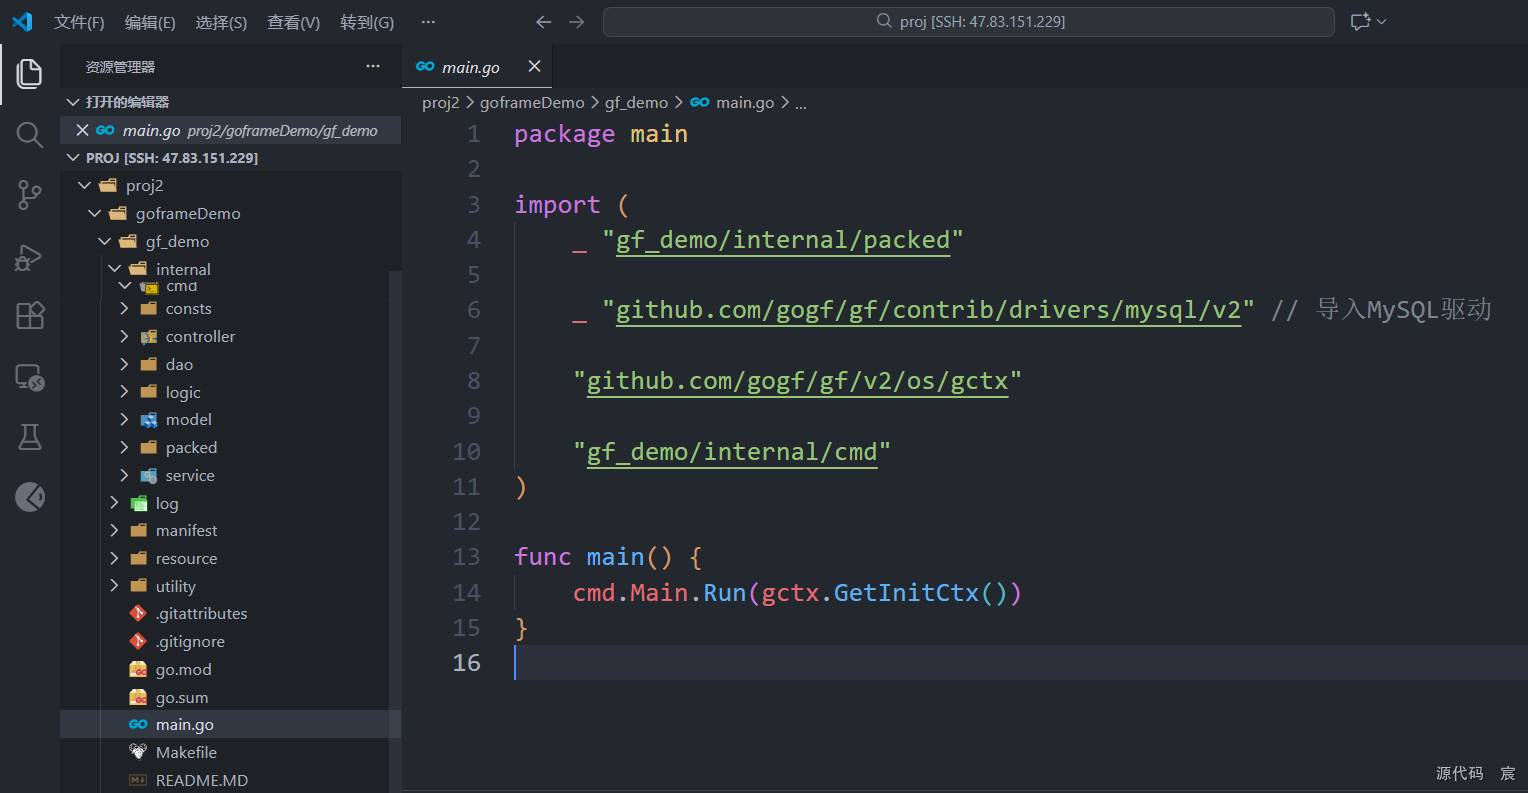Open the 文件(F) menu
This screenshot has width=1528, height=793.
click(79, 22)
